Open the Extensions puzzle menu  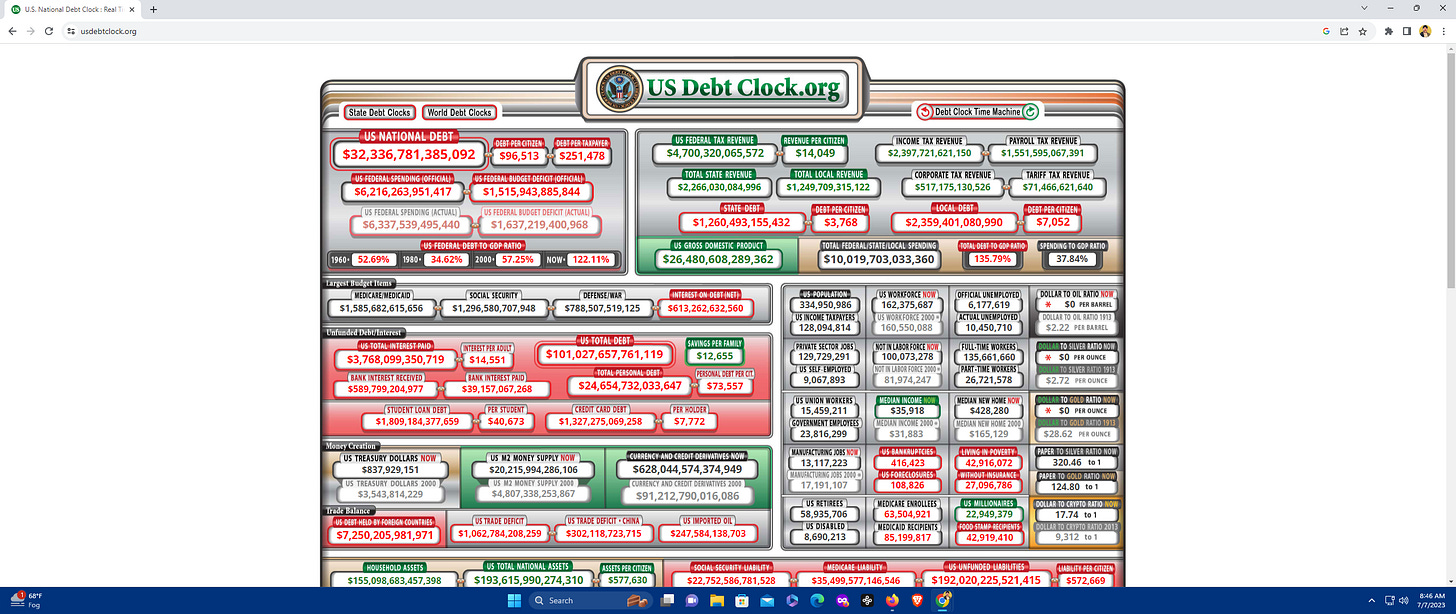tap(1389, 31)
